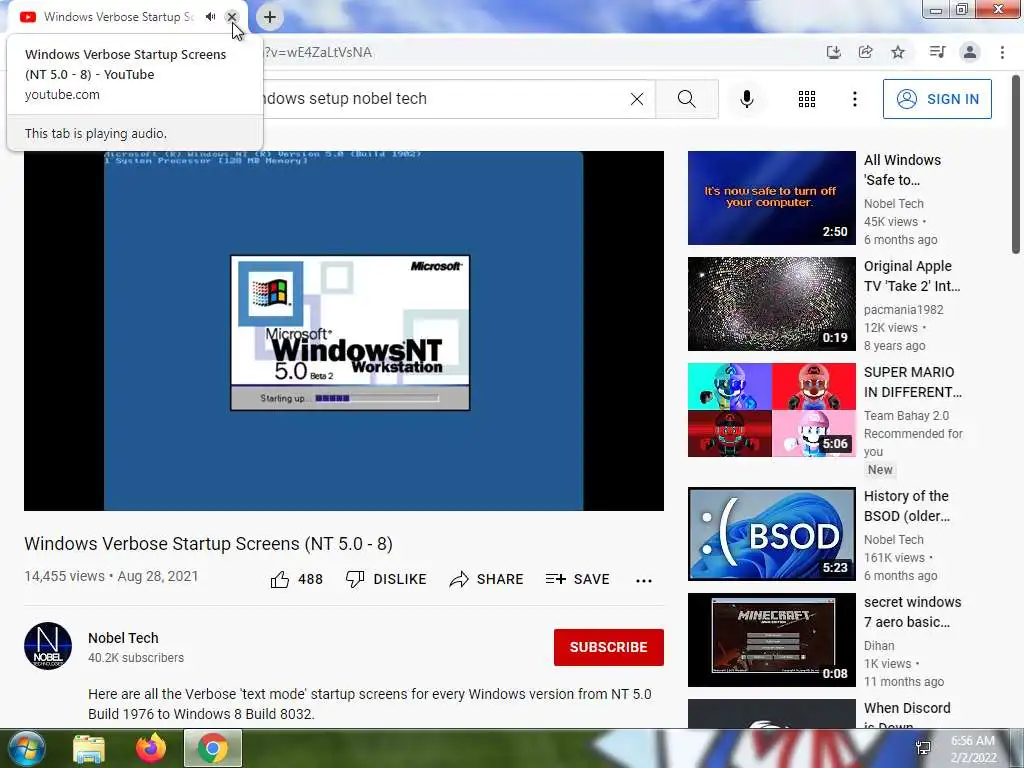The image size is (1024, 768).
Task: Click the install app icon in the address bar
Action: click(833, 52)
